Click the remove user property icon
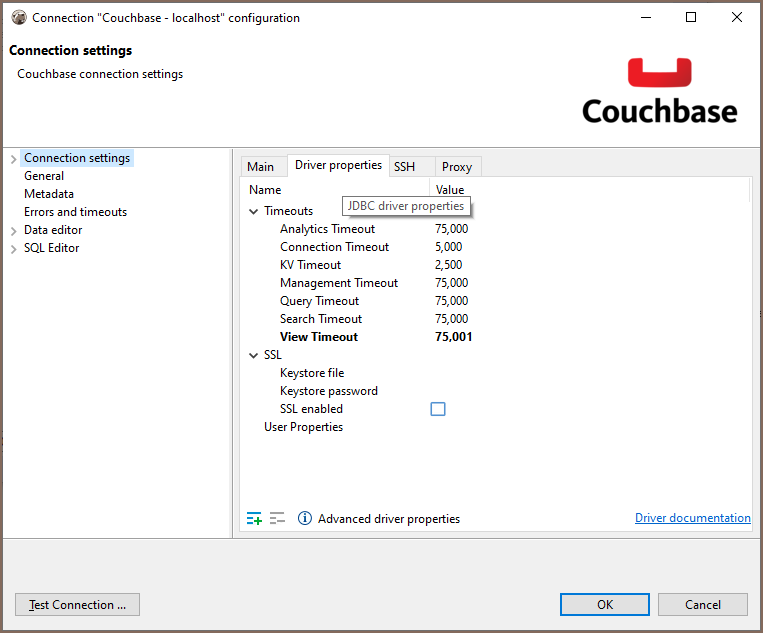Viewport: 763px width, 633px height. 277,518
